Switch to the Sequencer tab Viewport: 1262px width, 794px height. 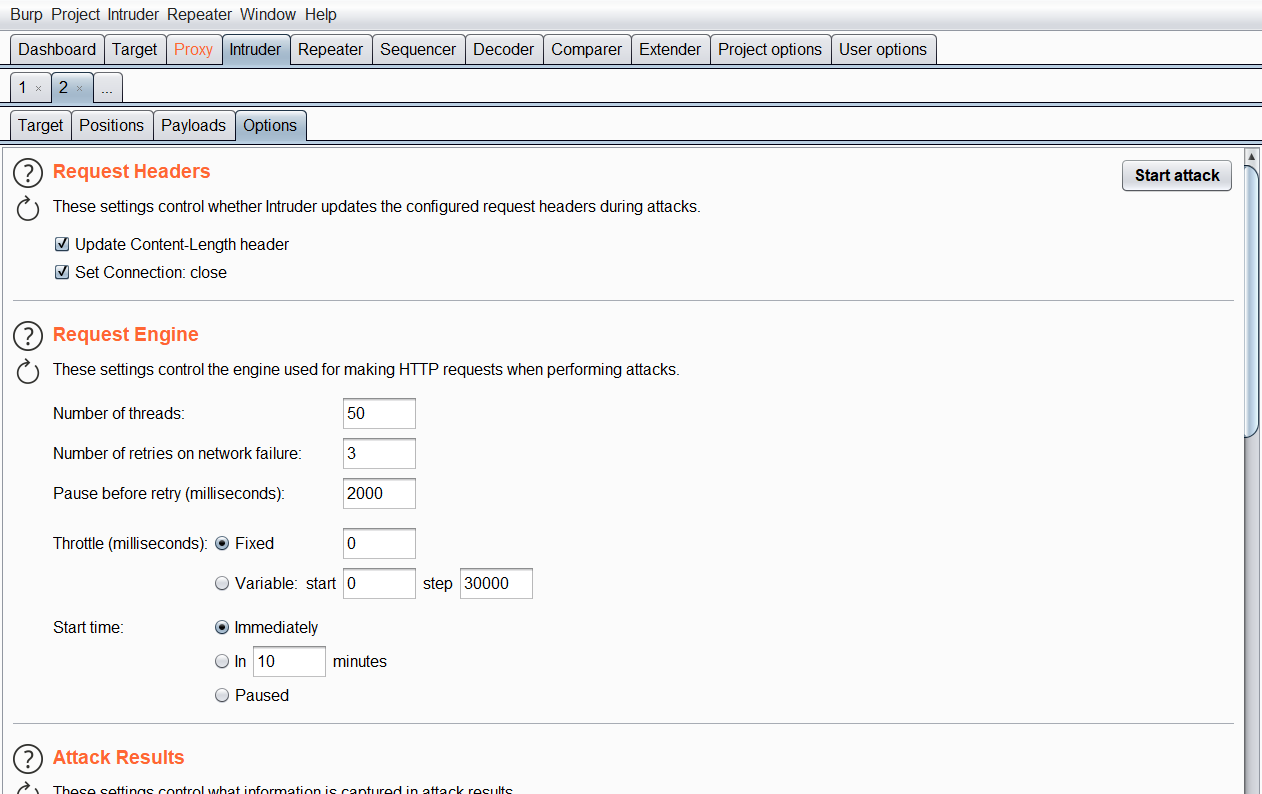(418, 49)
